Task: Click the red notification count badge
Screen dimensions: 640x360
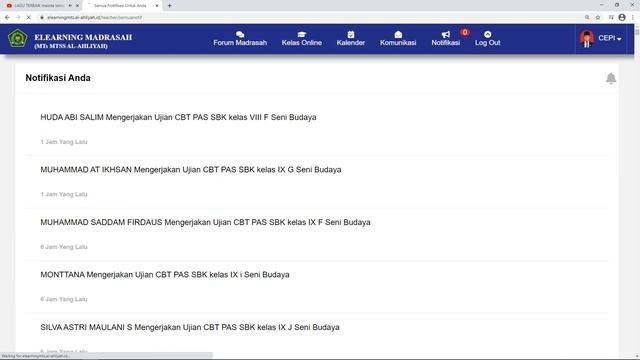Action: pyautogui.click(x=464, y=32)
